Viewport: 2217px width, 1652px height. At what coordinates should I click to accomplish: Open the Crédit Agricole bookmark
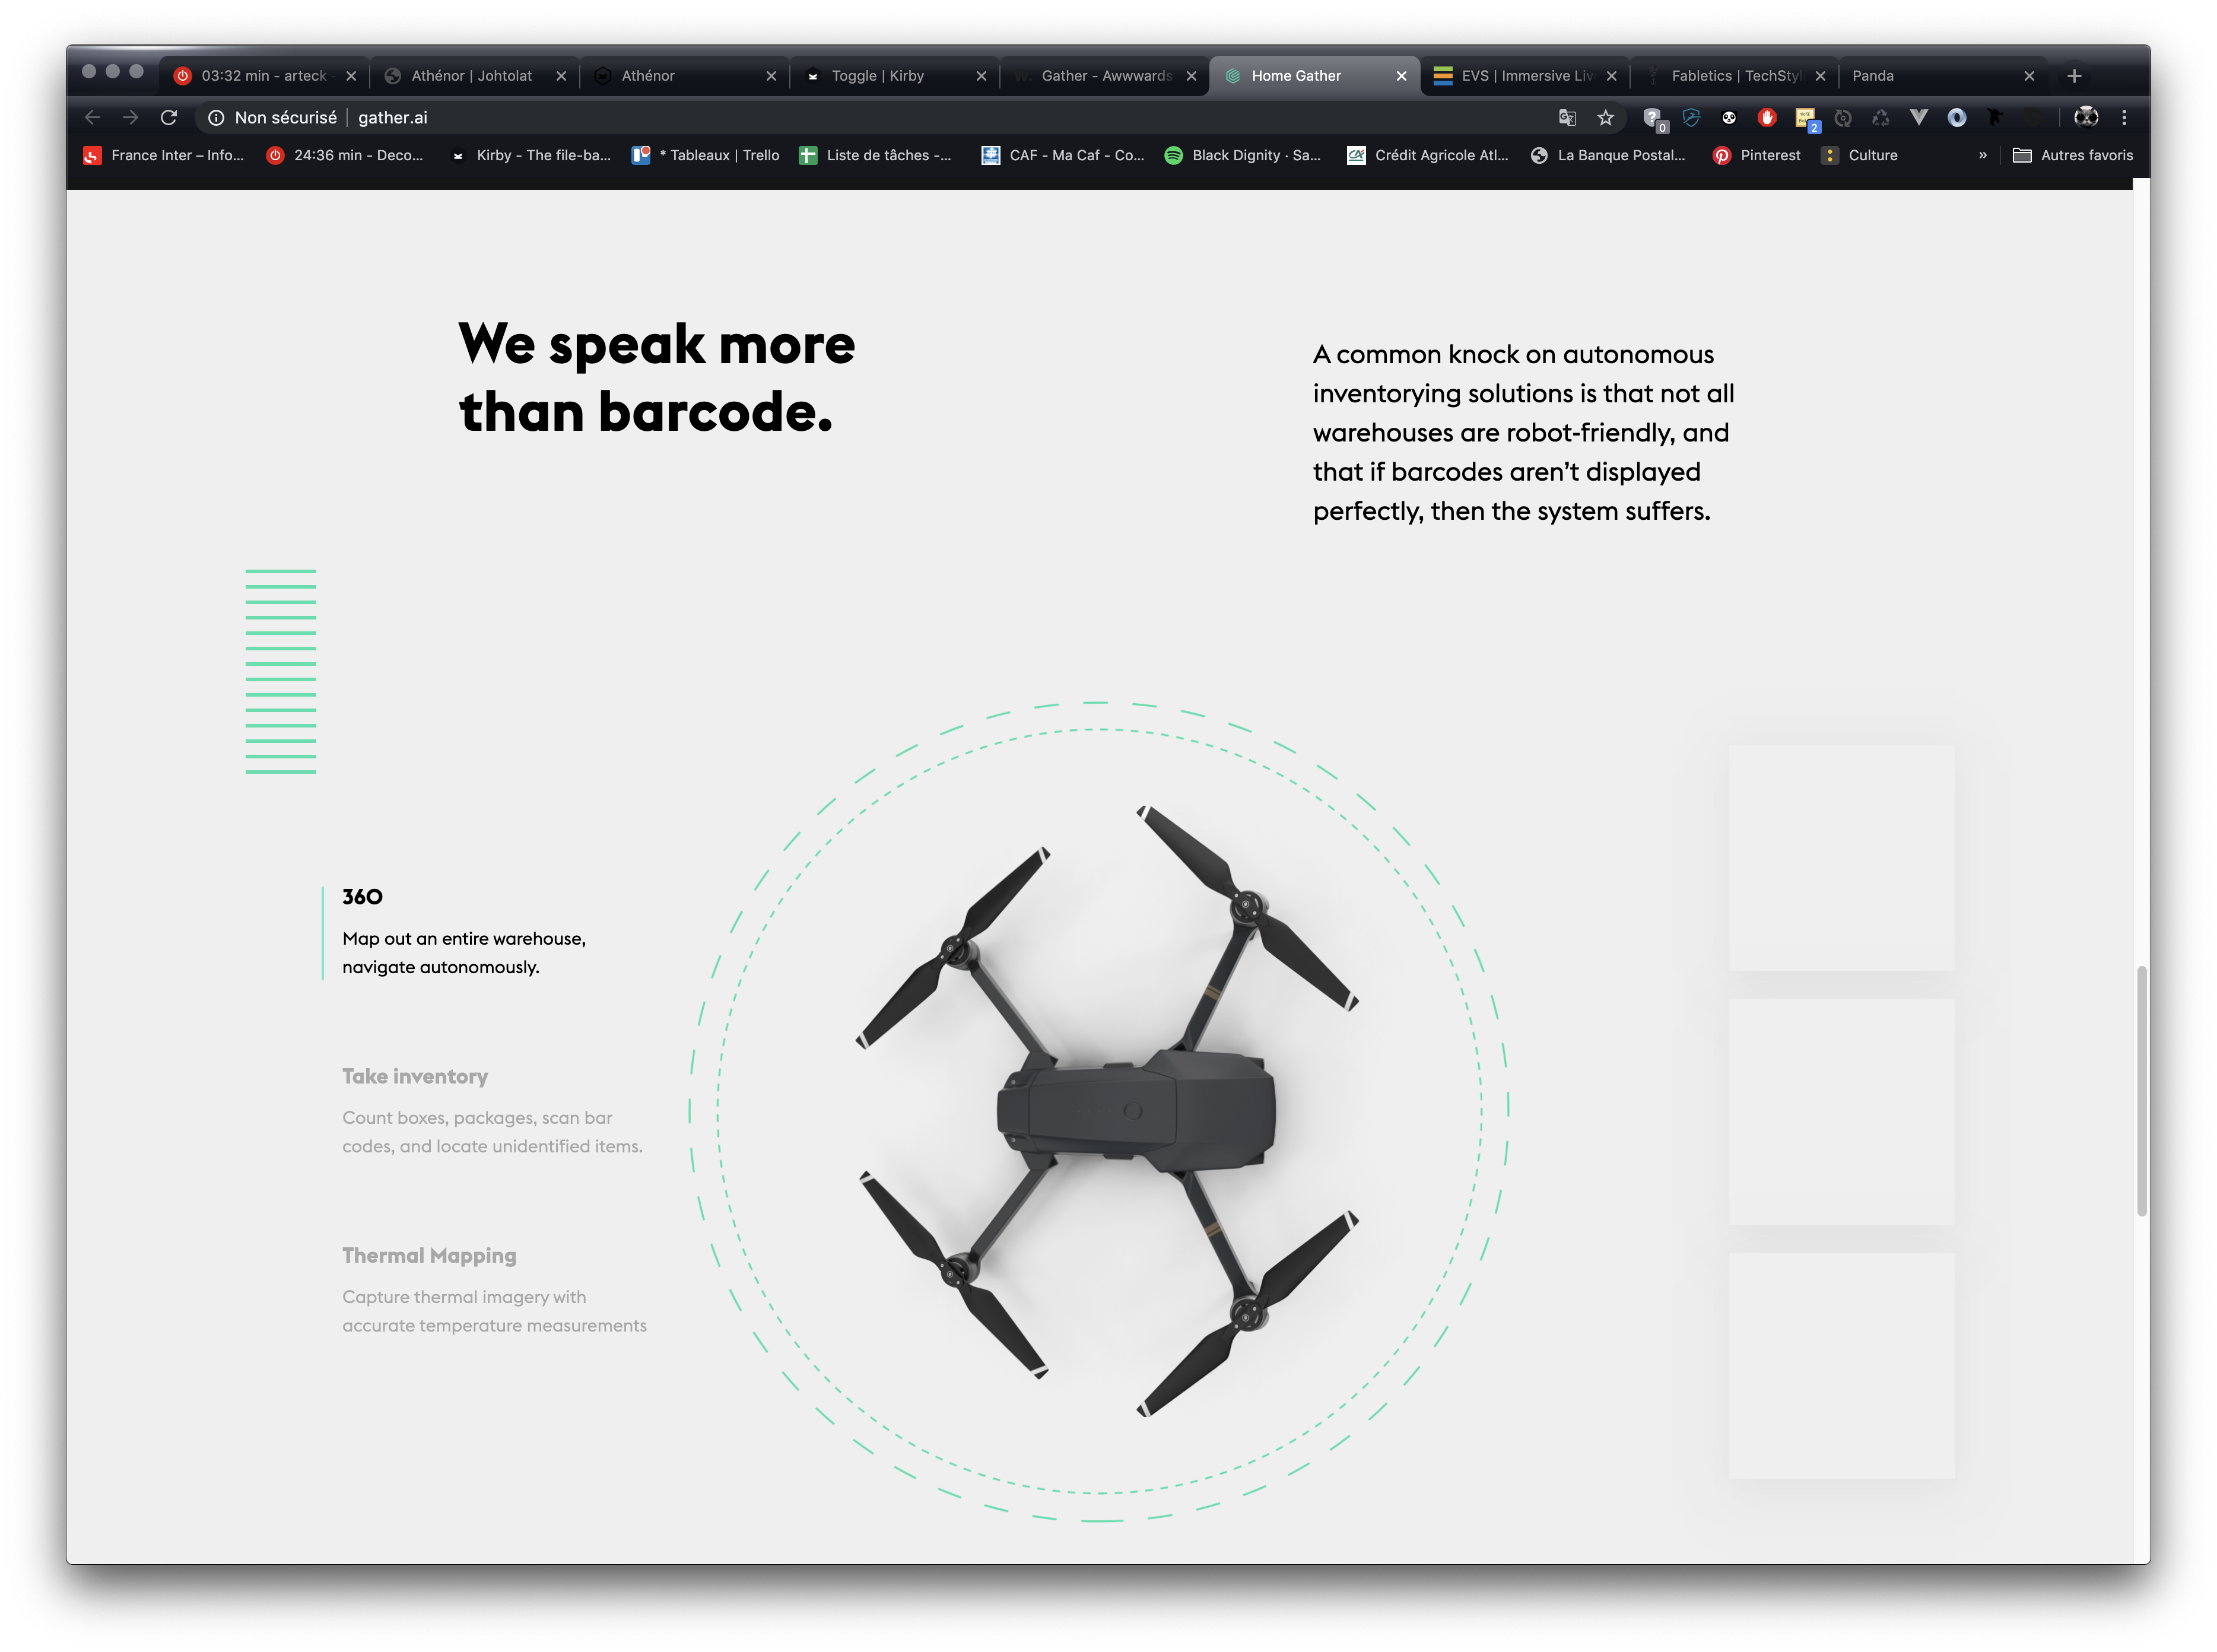[x=1428, y=156]
